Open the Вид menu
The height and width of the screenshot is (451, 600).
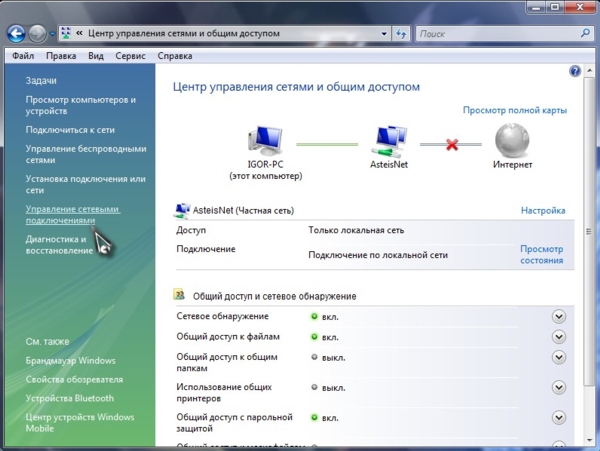point(96,56)
